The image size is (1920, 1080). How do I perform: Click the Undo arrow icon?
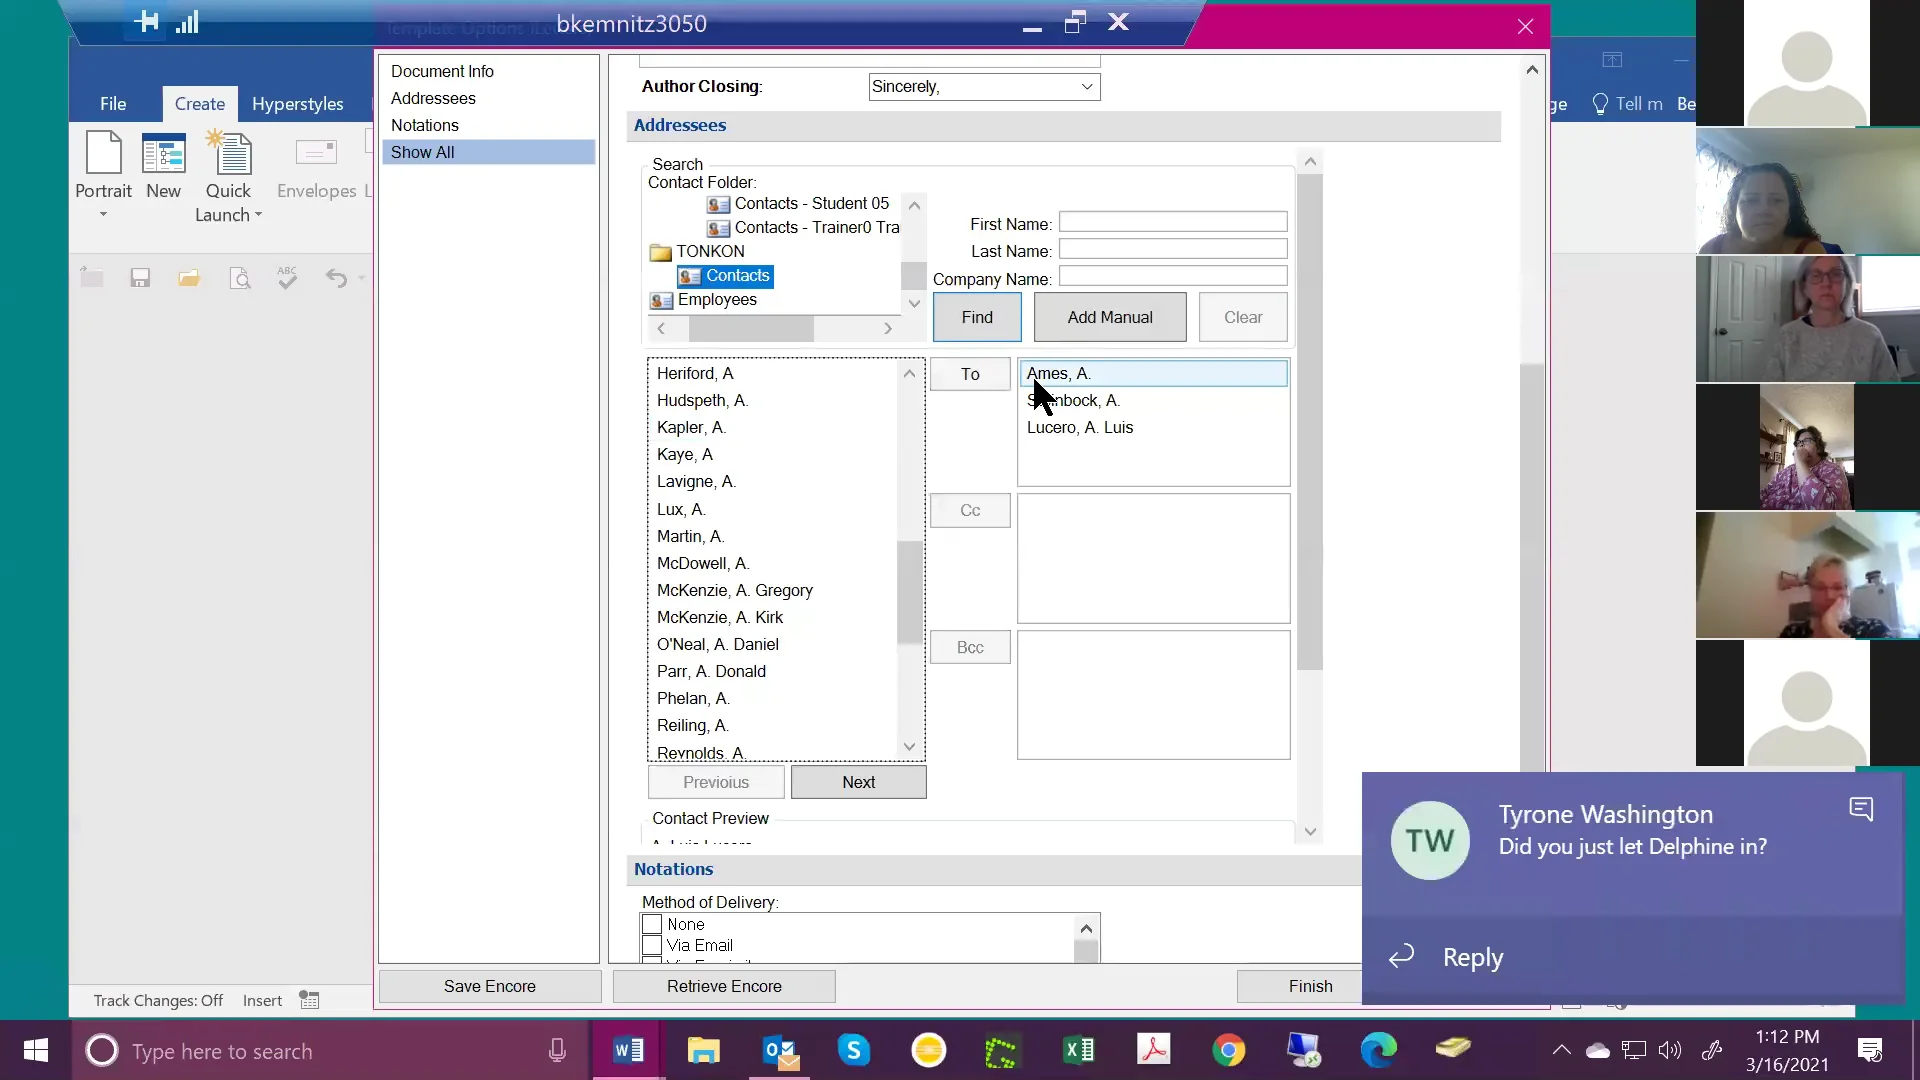(x=339, y=277)
